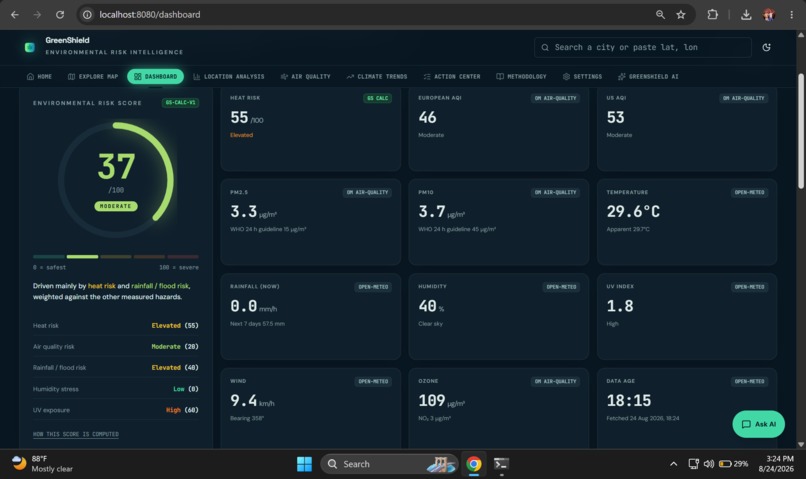Go back with the browser back arrow
The height and width of the screenshot is (479, 806).
(15, 15)
